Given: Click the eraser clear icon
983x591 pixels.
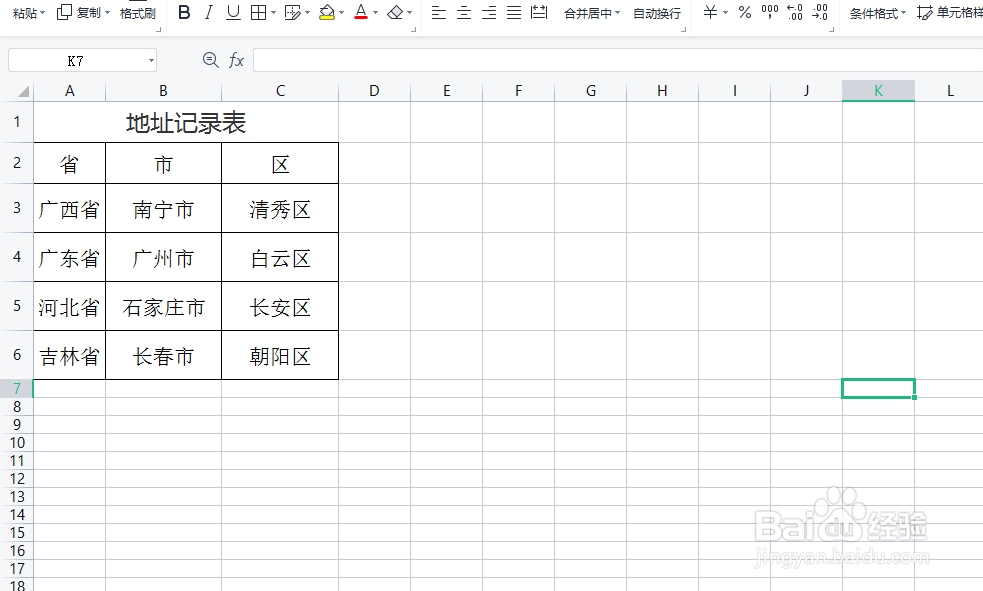Looking at the screenshot, I should point(395,12).
